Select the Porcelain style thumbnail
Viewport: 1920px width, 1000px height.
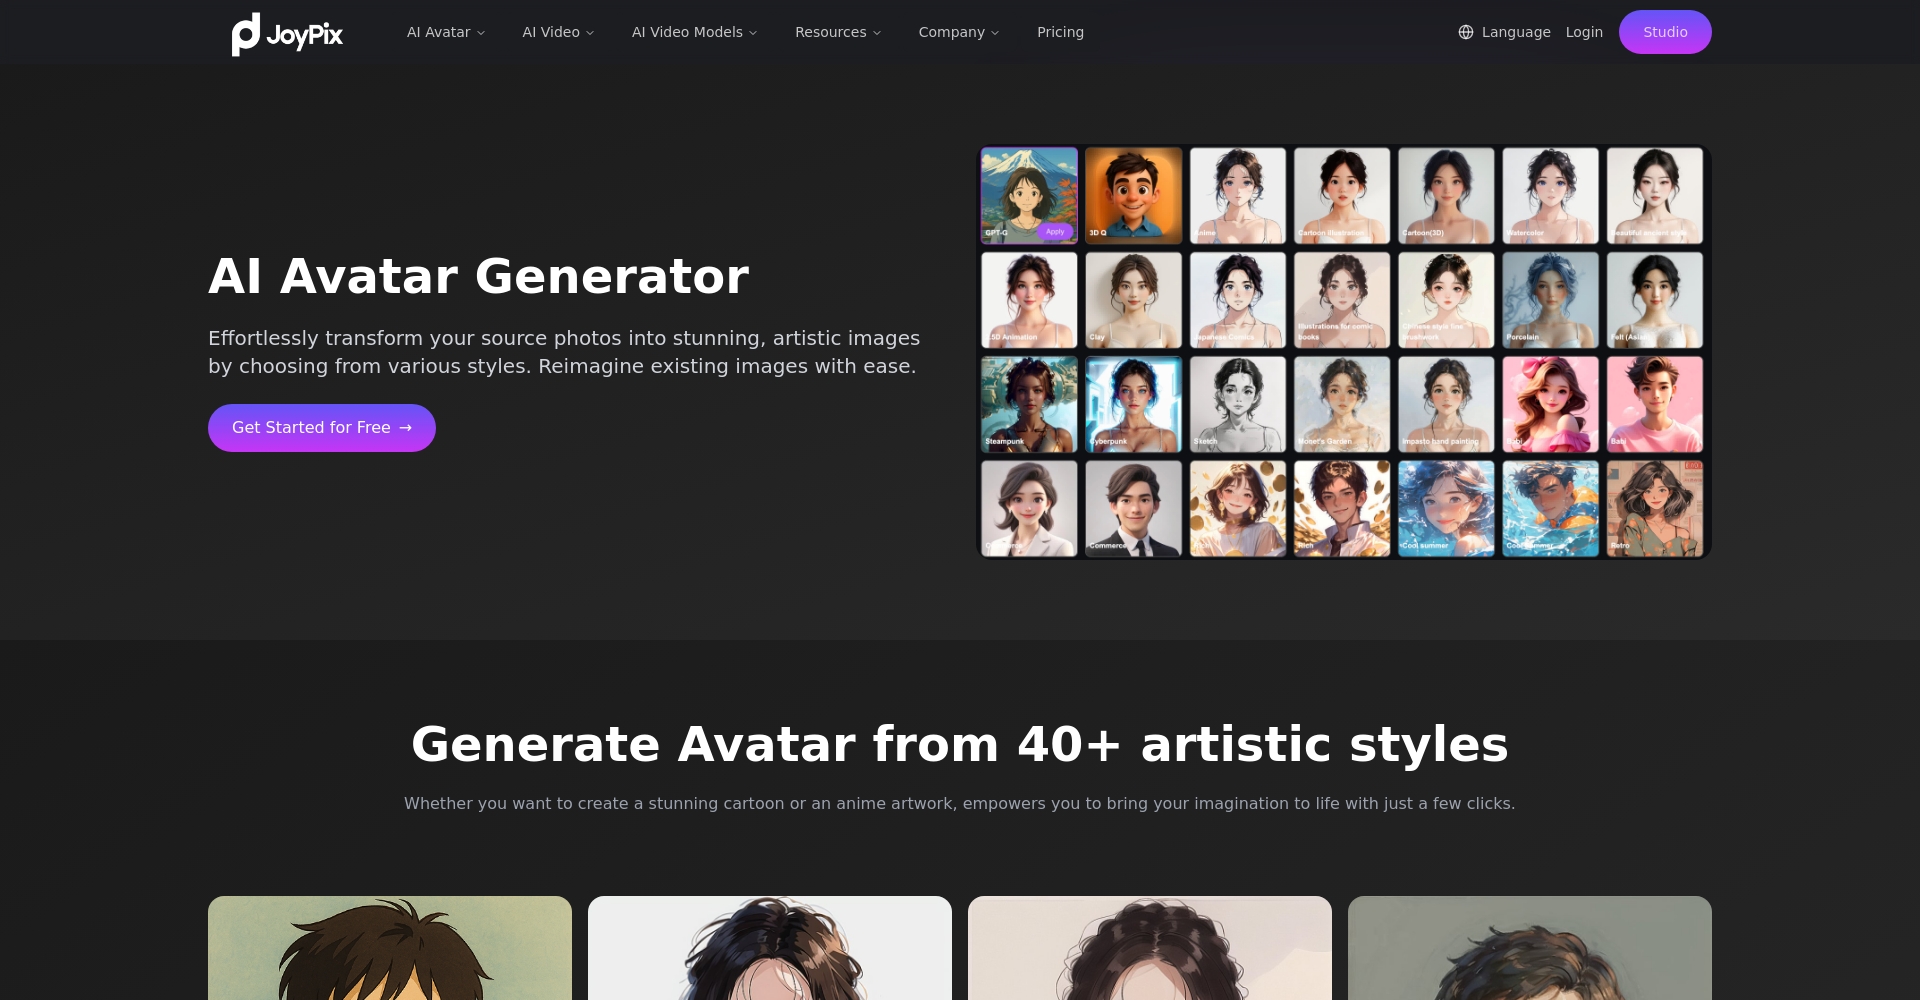pyautogui.click(x=1550, y=300)
